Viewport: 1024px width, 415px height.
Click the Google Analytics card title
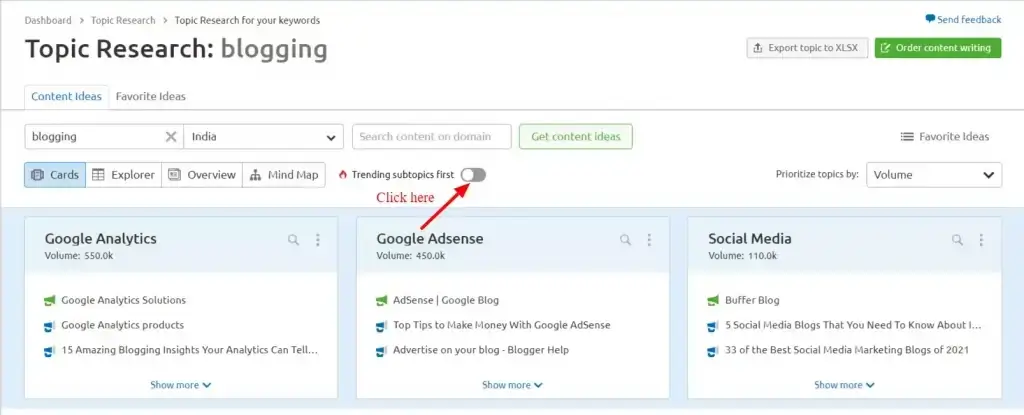point(101,239)
